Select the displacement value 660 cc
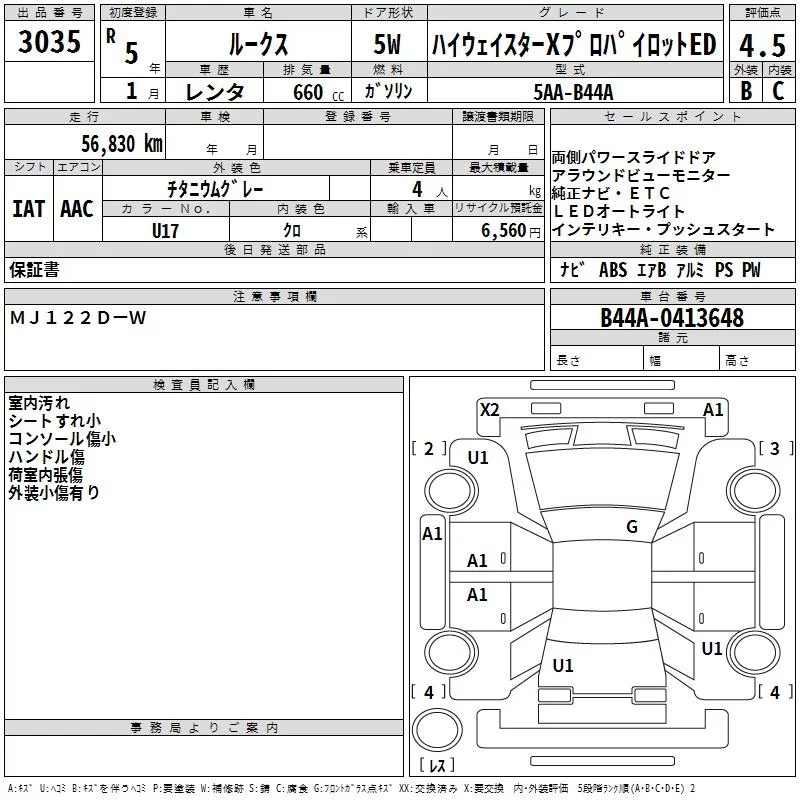Image resolution: width=800 pixels, height=800 pixels. coord(319,92)
